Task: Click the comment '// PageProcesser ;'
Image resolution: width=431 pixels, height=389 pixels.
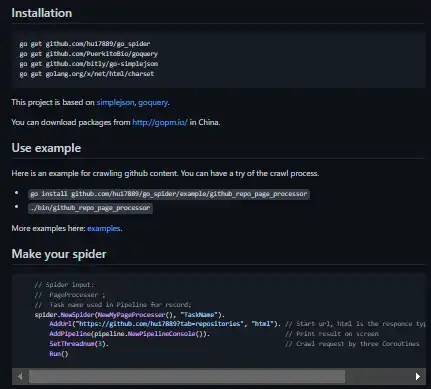Action: click(x=70, y=295)
